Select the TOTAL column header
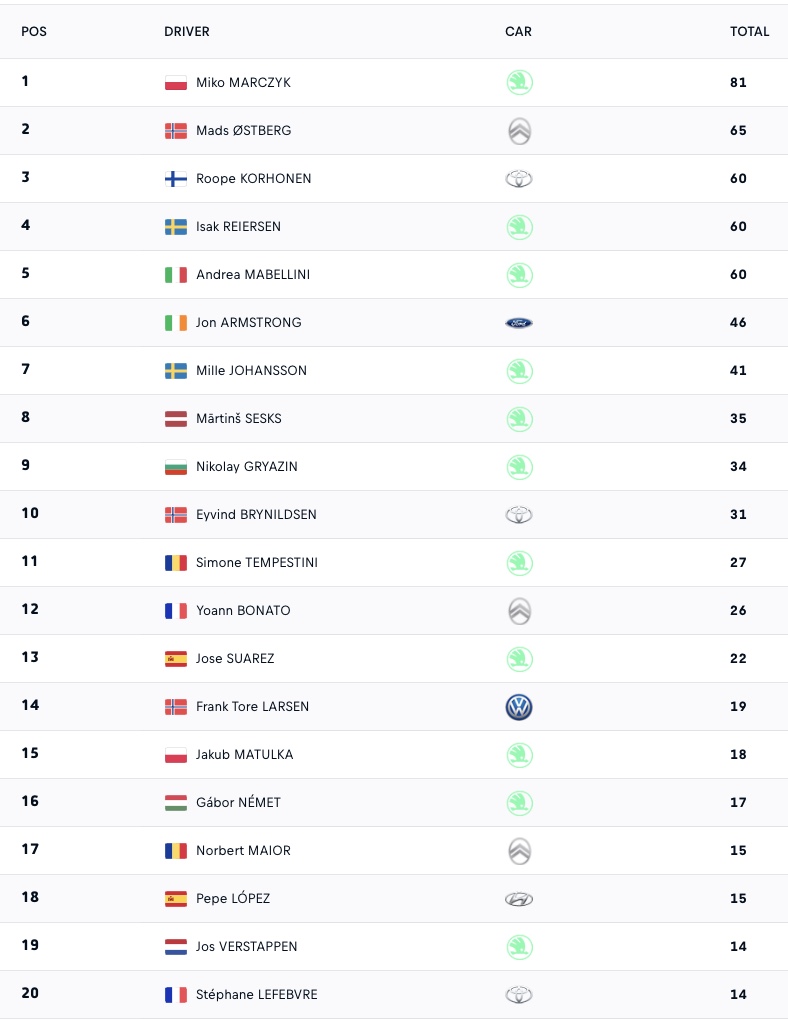788x1020 pixels. [x=749, y=31]
